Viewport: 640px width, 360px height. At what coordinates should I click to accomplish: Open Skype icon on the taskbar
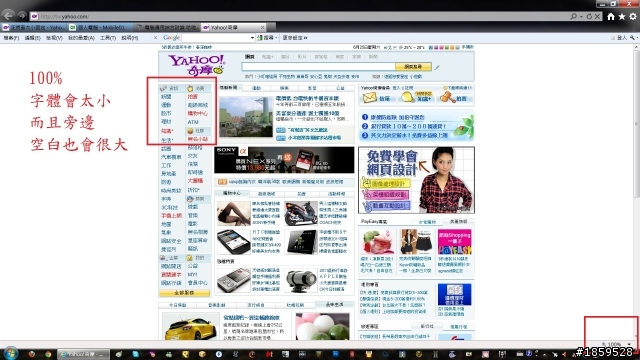click(136, 354)
